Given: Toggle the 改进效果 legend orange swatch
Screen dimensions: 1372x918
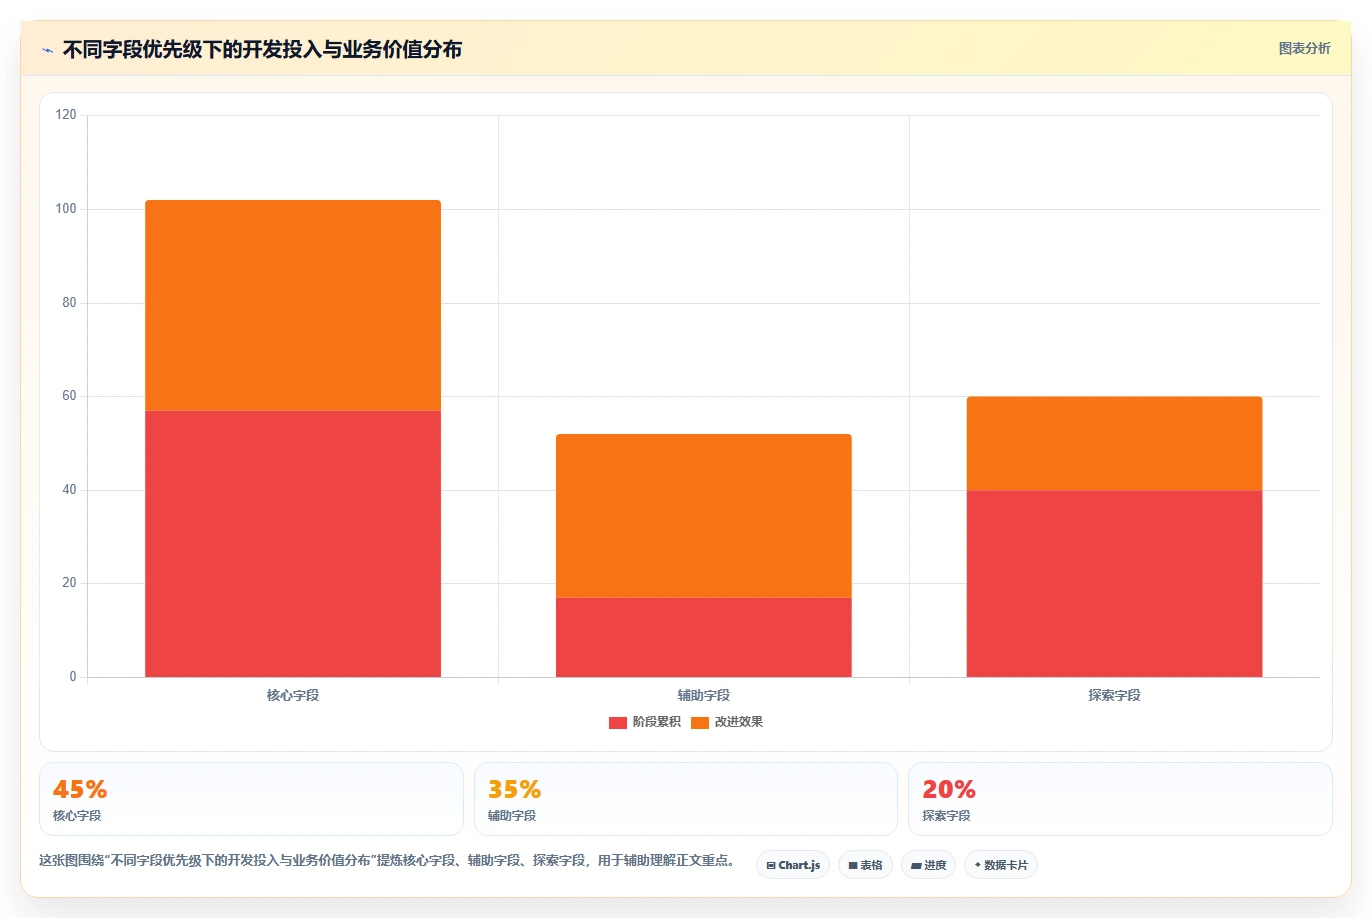Looking at the screenshot, I should [x=700, y=723].
